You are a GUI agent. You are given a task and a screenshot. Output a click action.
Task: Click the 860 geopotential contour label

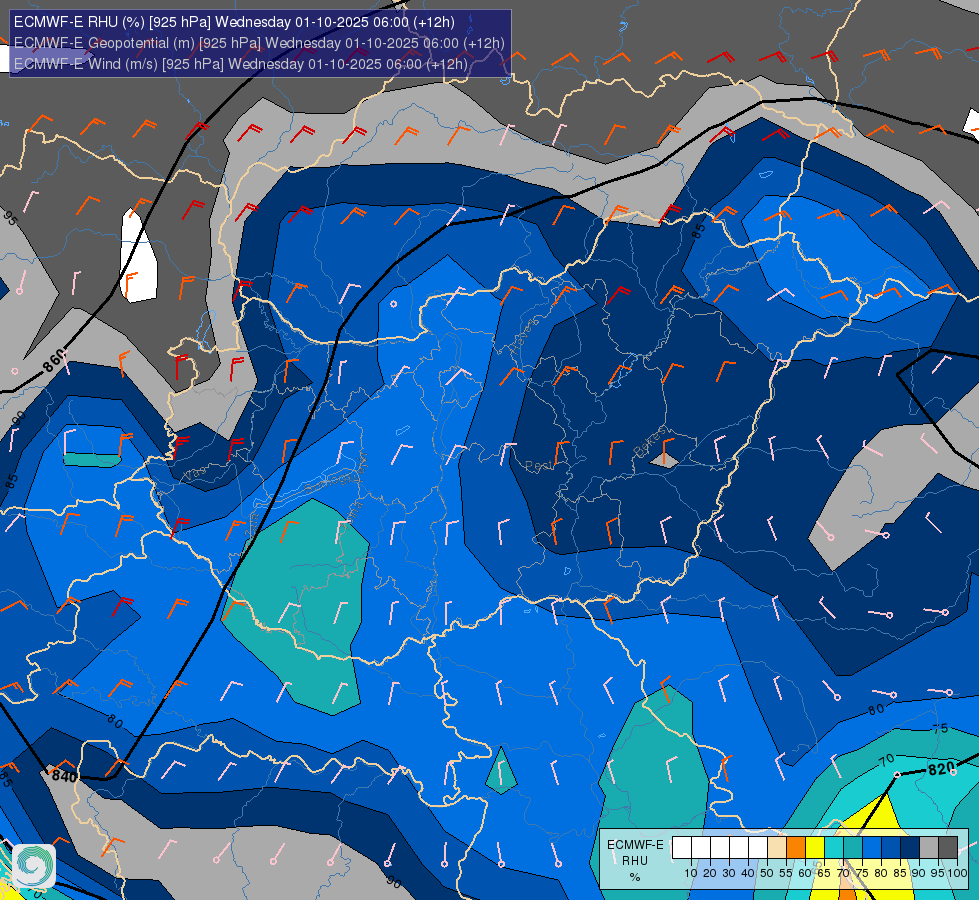[54, 361]
